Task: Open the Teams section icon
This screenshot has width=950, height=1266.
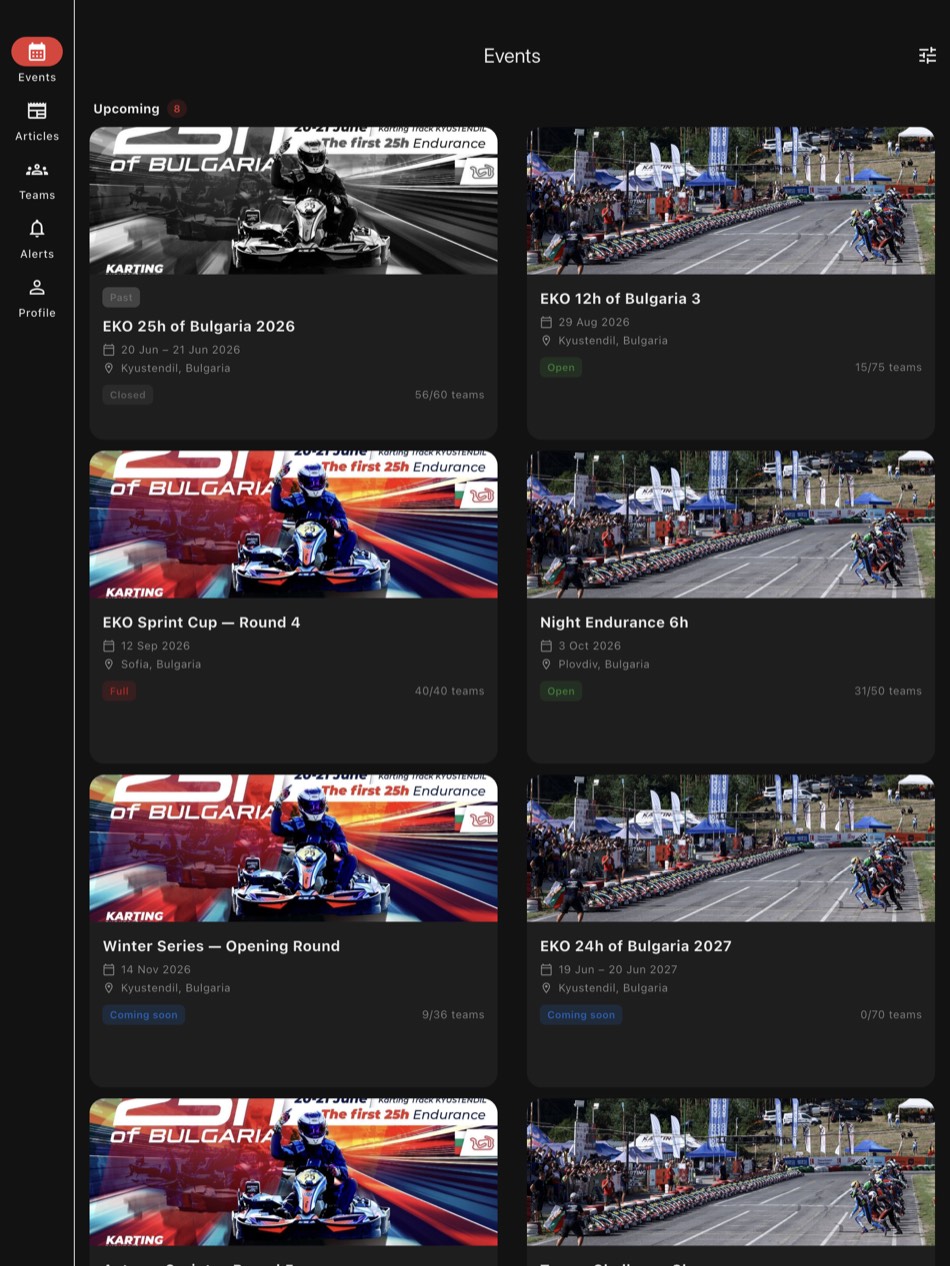Action: click(37, 170)
